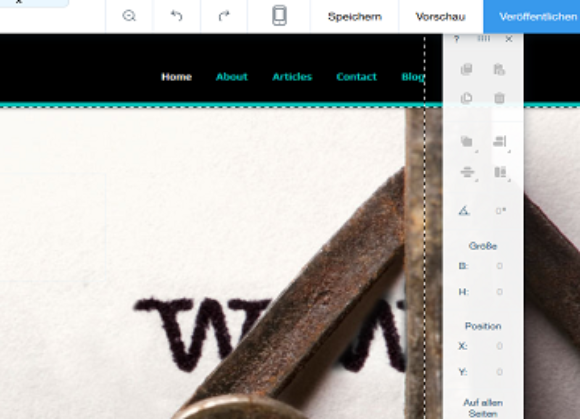580x419 pixels.
Task: Select the About menu item
Action: click(x=232, y=77)
